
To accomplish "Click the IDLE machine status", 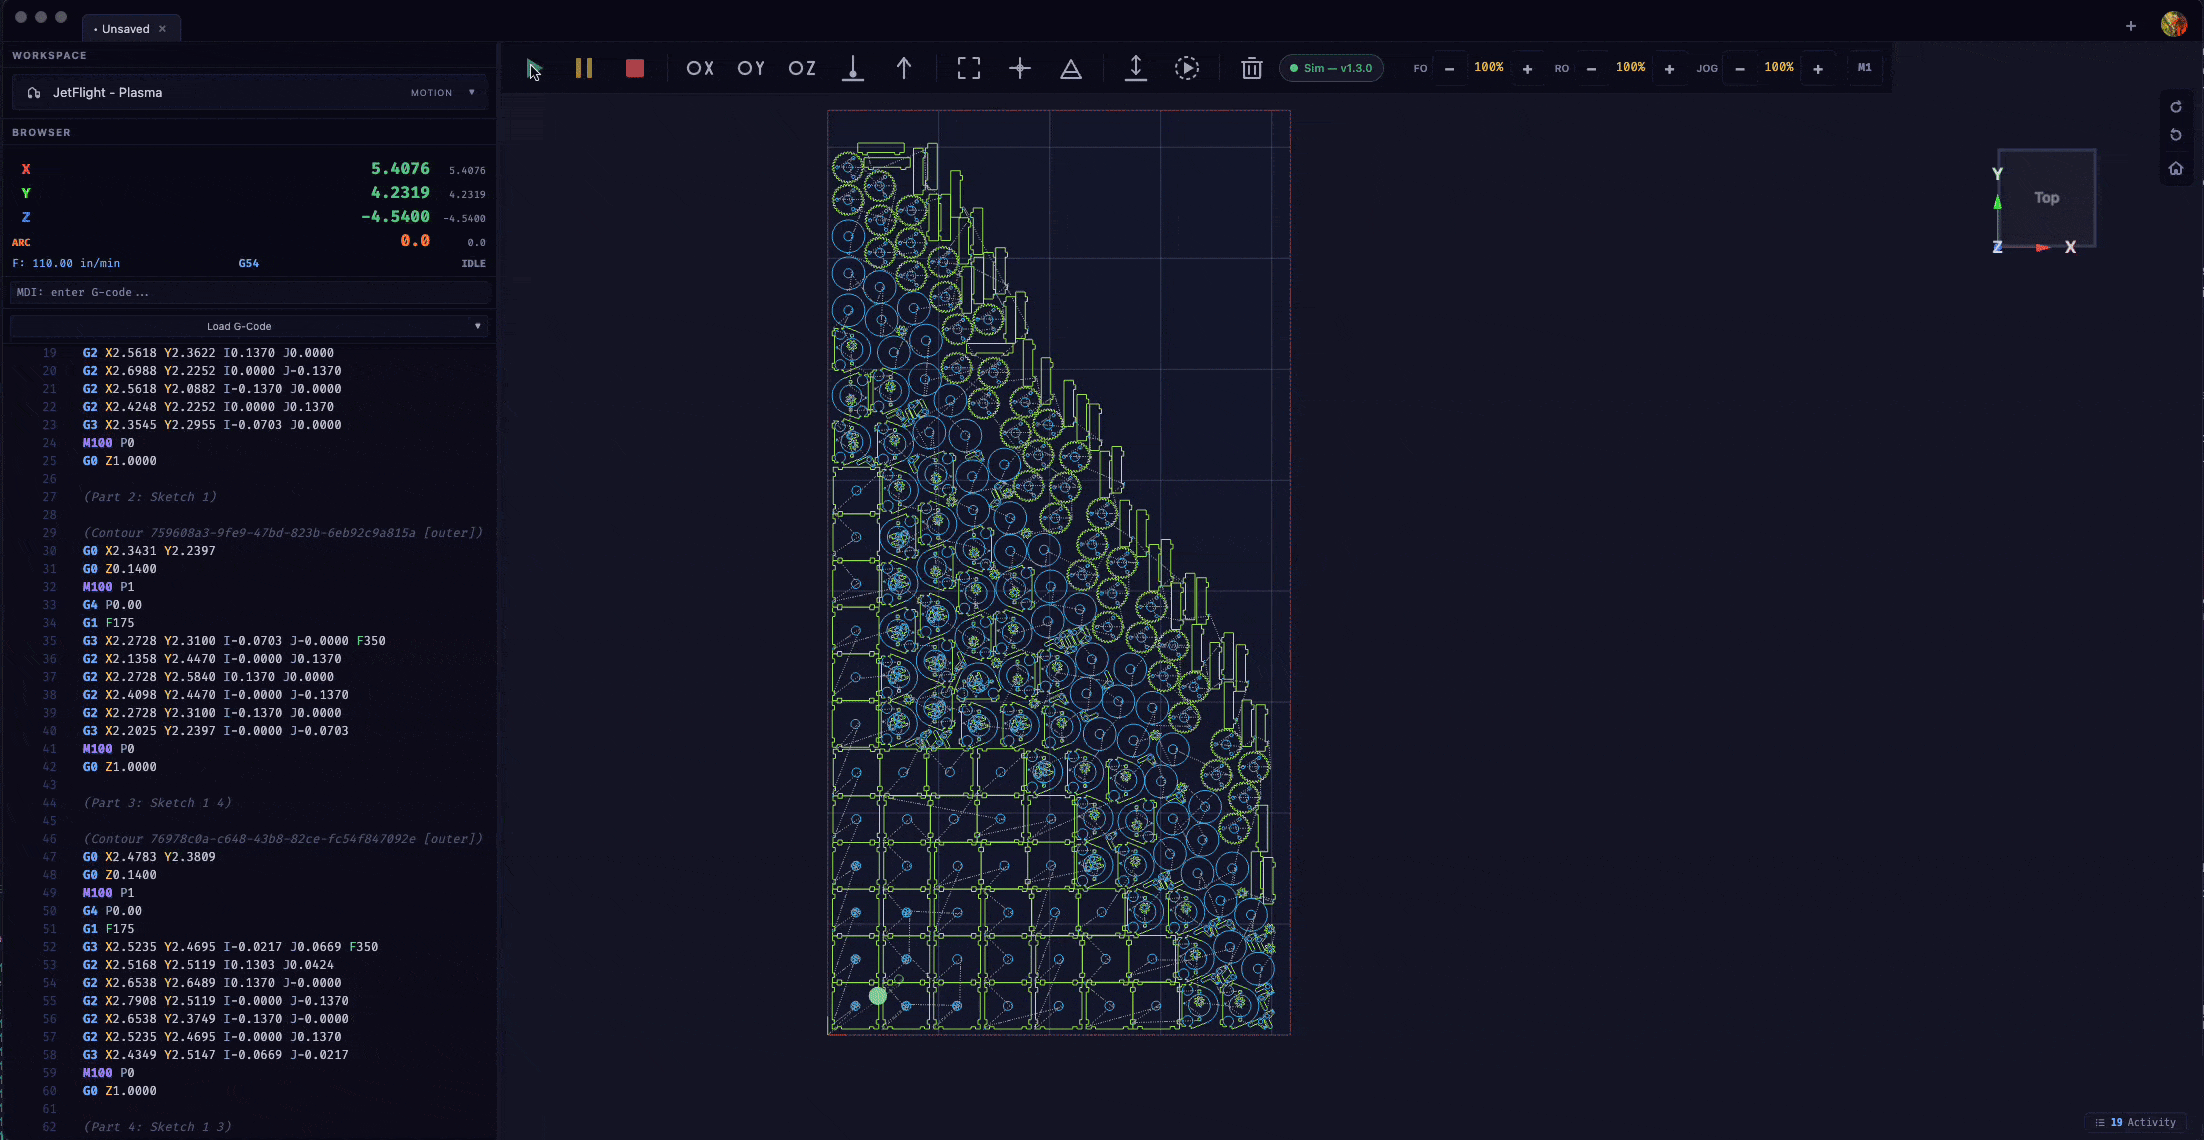I will (473, 264).
